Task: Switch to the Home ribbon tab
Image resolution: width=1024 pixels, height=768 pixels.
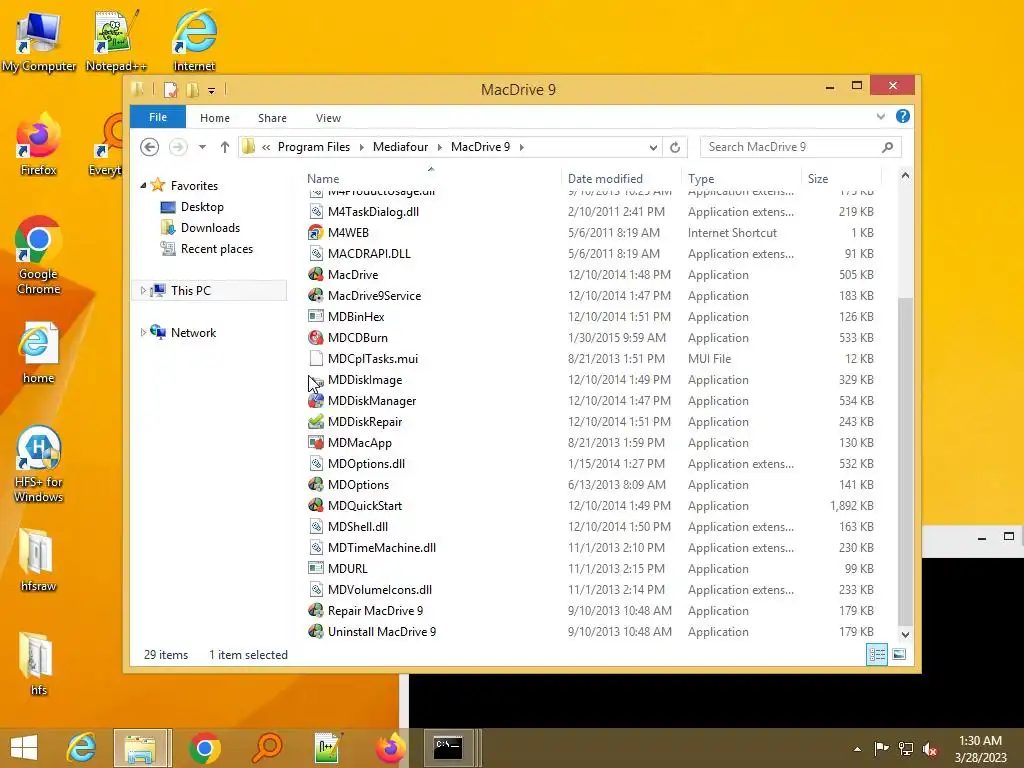Action: pos(215,118)
